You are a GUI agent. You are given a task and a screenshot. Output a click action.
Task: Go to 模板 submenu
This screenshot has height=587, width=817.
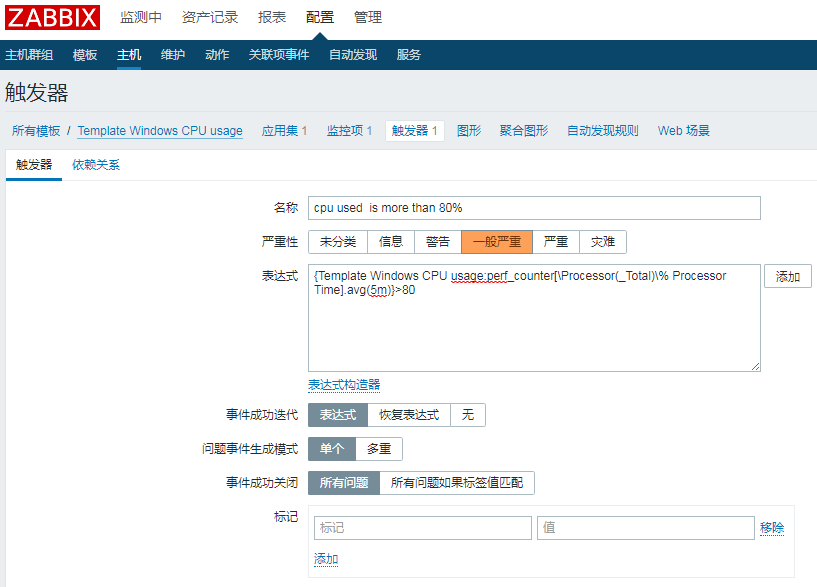click(85, 55)
